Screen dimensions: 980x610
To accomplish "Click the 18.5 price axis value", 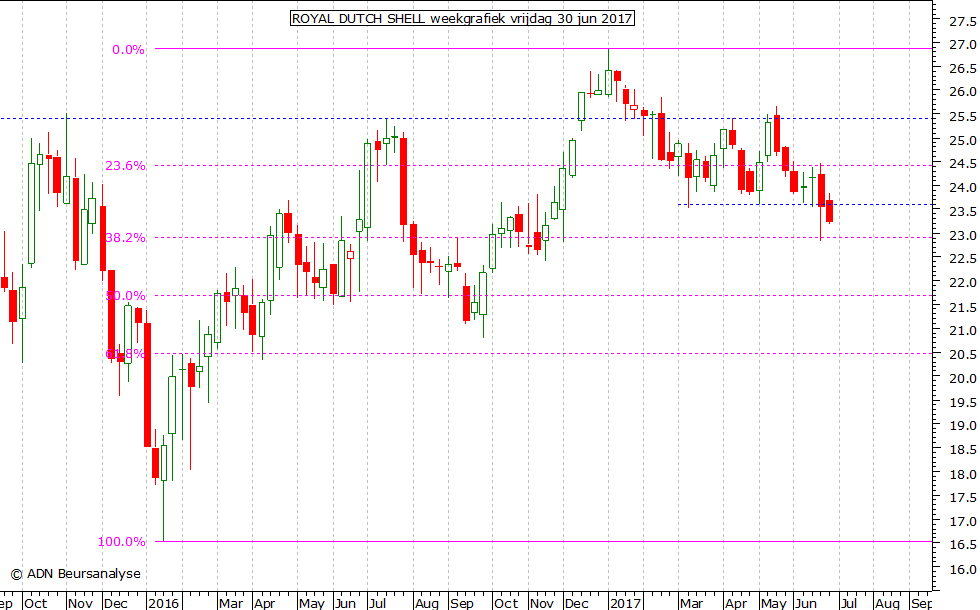I will (x=962, y=449).
